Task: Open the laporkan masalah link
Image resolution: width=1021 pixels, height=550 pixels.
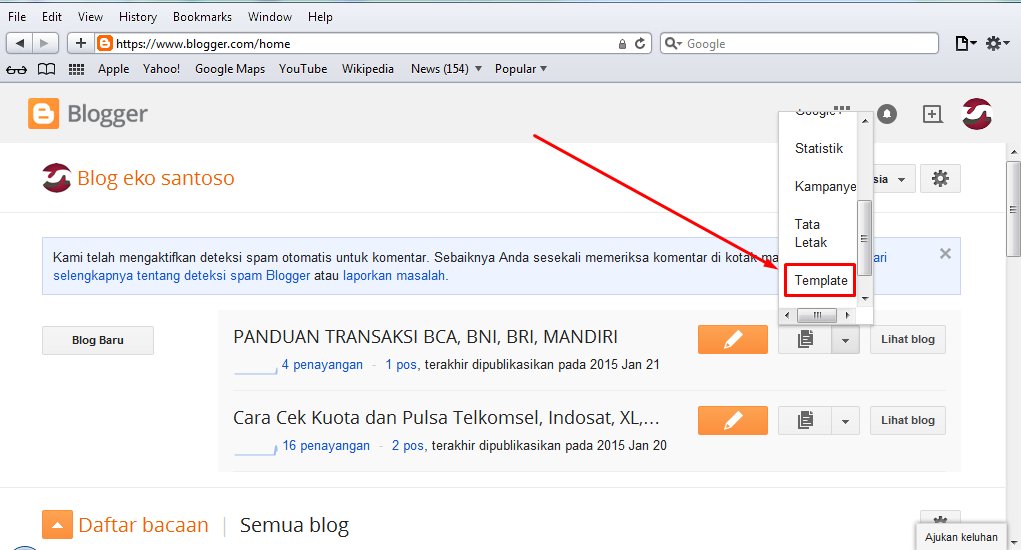Action: tap(394, 275)
